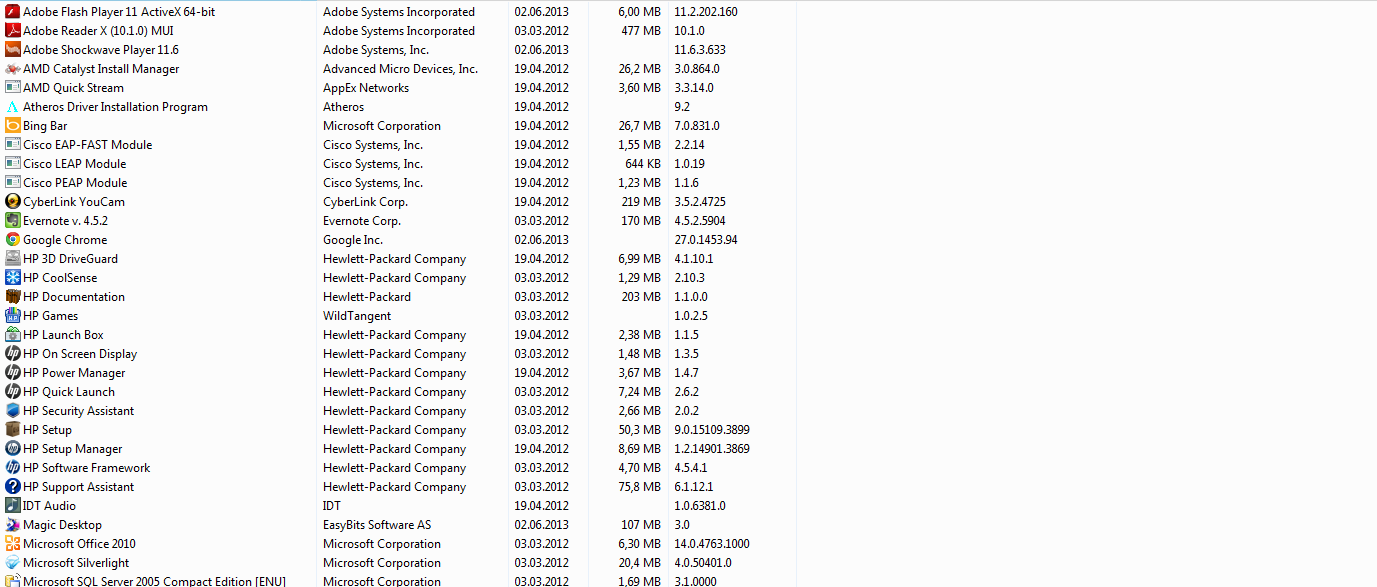Image resolution: width=1377 pixels, height=587 pixels.
Task: Click the Adobe Reader X icon
Action: coord(13,31)
